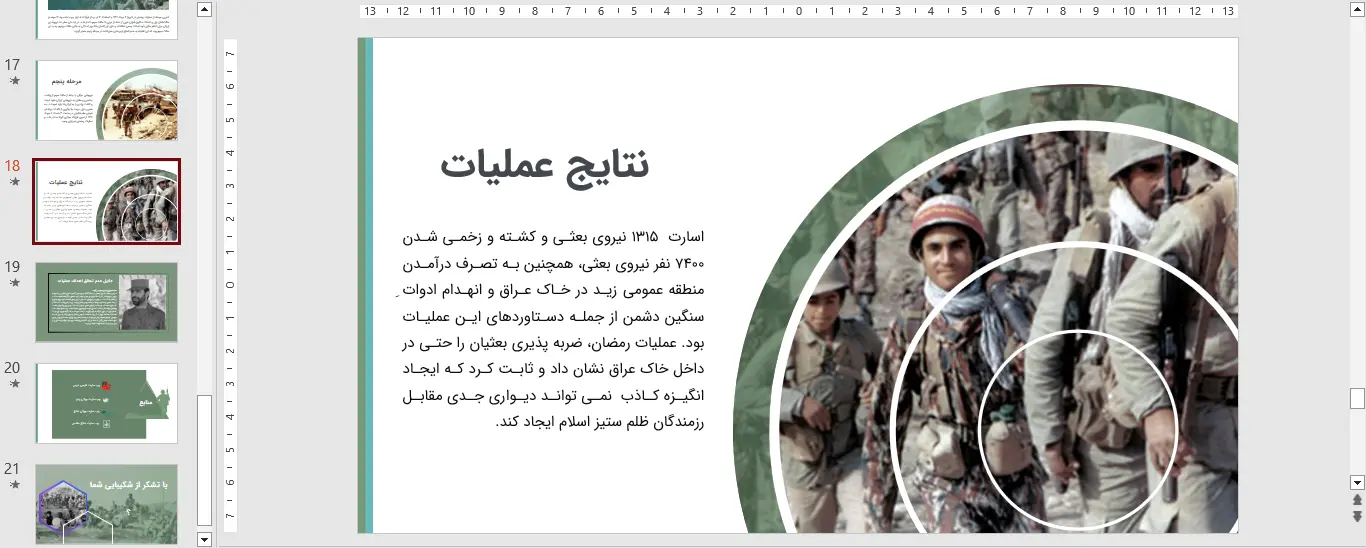Screen dimensions: 1366x548
Task: Click the main editor scroll-up arrow
Action: tap(1357, 10)
